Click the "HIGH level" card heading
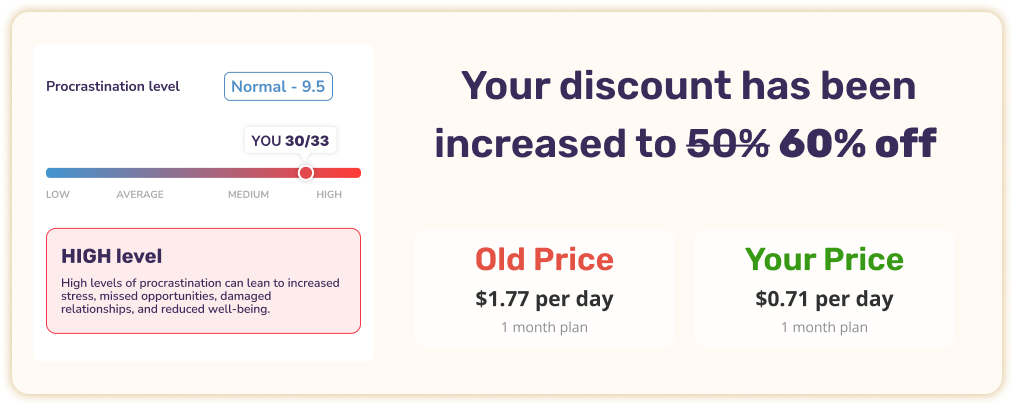This screenshot has height=406, width=1014. coord(111,257)
